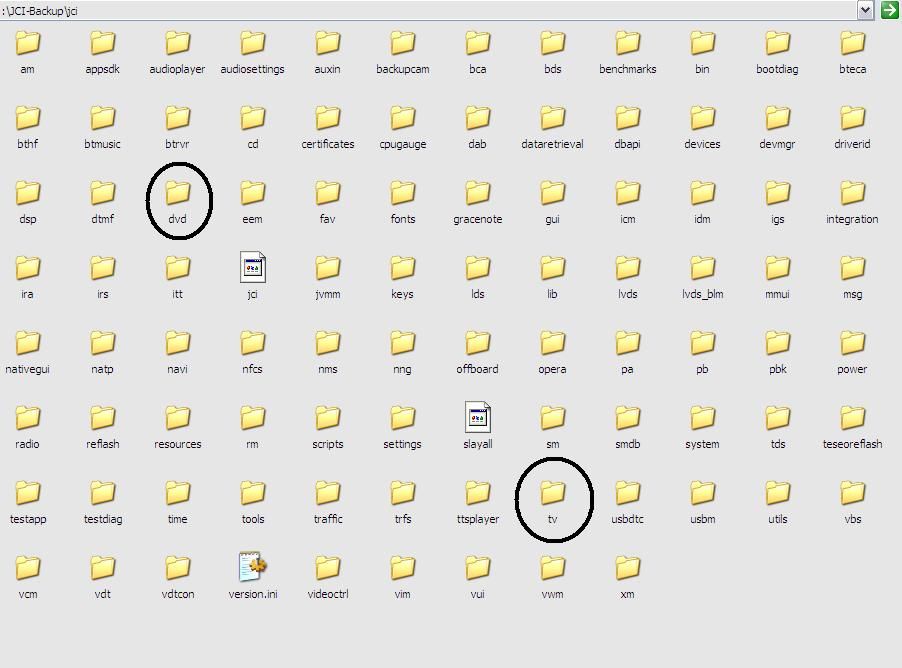Image resolution: width=902 pixels, height=668 pixels.
Task: Click the label text "btrvr"
Action: coord(178,144)
